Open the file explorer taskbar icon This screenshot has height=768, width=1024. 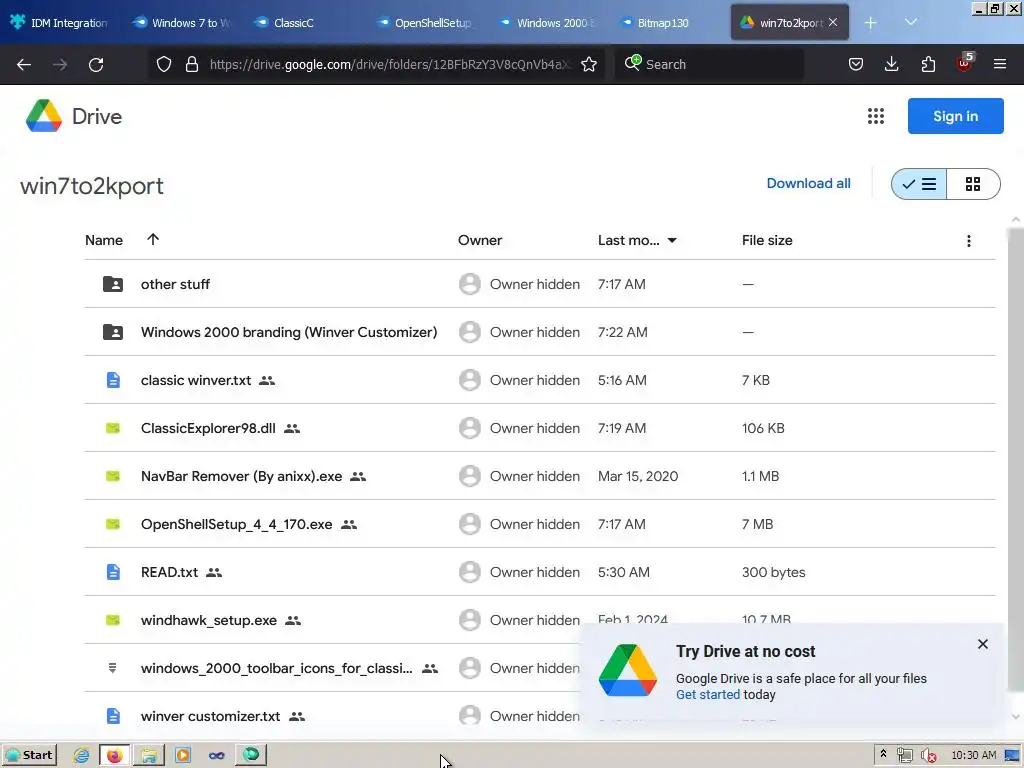[x=148, y=755]
